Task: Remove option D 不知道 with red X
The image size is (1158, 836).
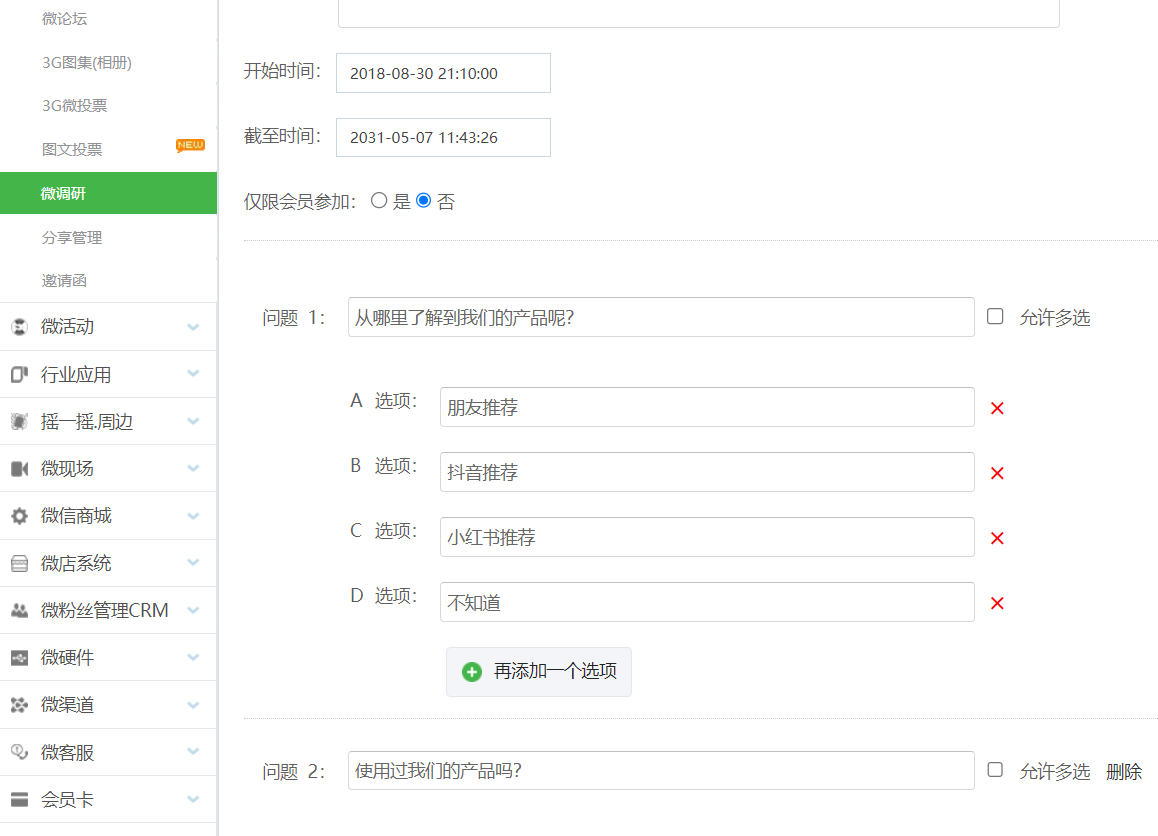Action: click(997, 603)
